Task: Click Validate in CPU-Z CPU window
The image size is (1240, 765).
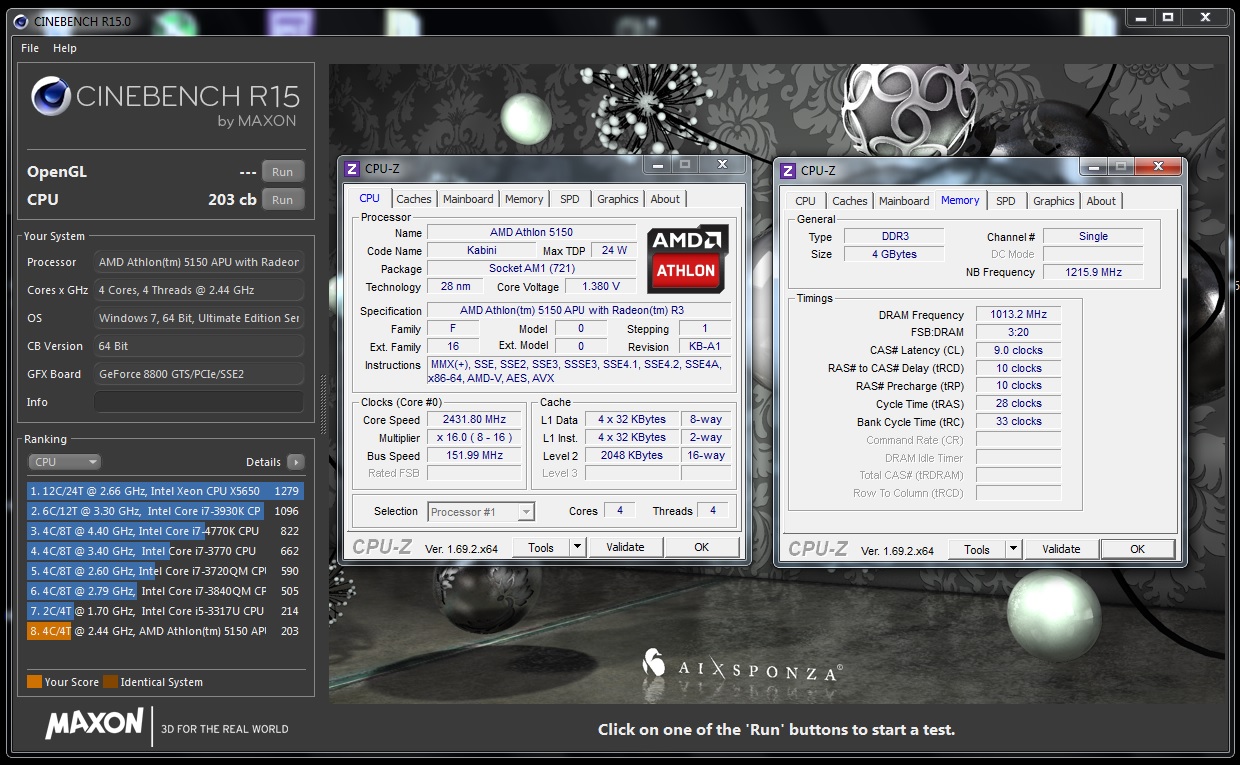Action: point(625,547)
